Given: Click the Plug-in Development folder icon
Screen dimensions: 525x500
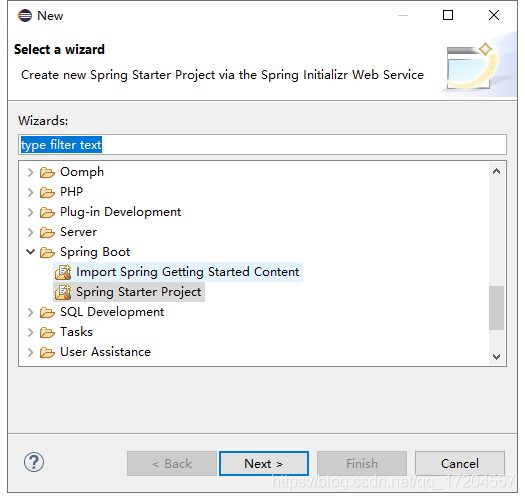Looking at the screenshot, I should pos(47,213).
